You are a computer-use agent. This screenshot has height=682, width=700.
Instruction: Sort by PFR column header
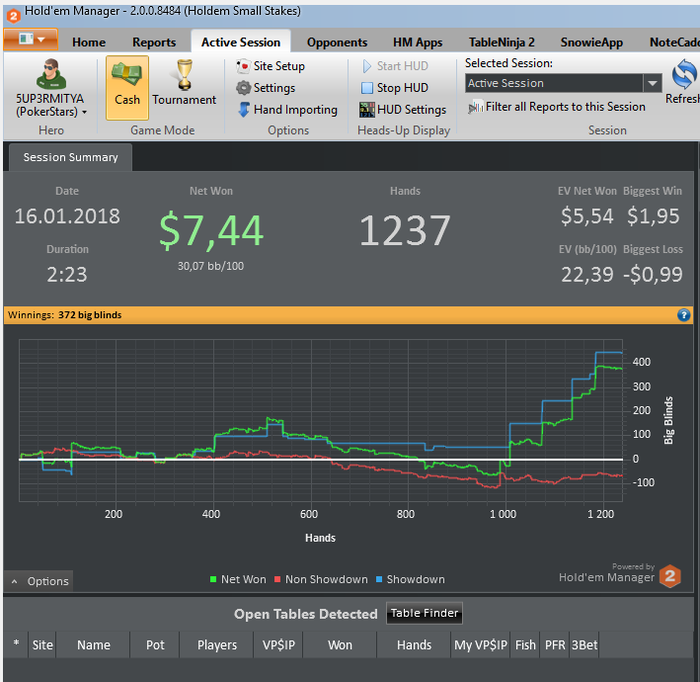pos(555,645)
